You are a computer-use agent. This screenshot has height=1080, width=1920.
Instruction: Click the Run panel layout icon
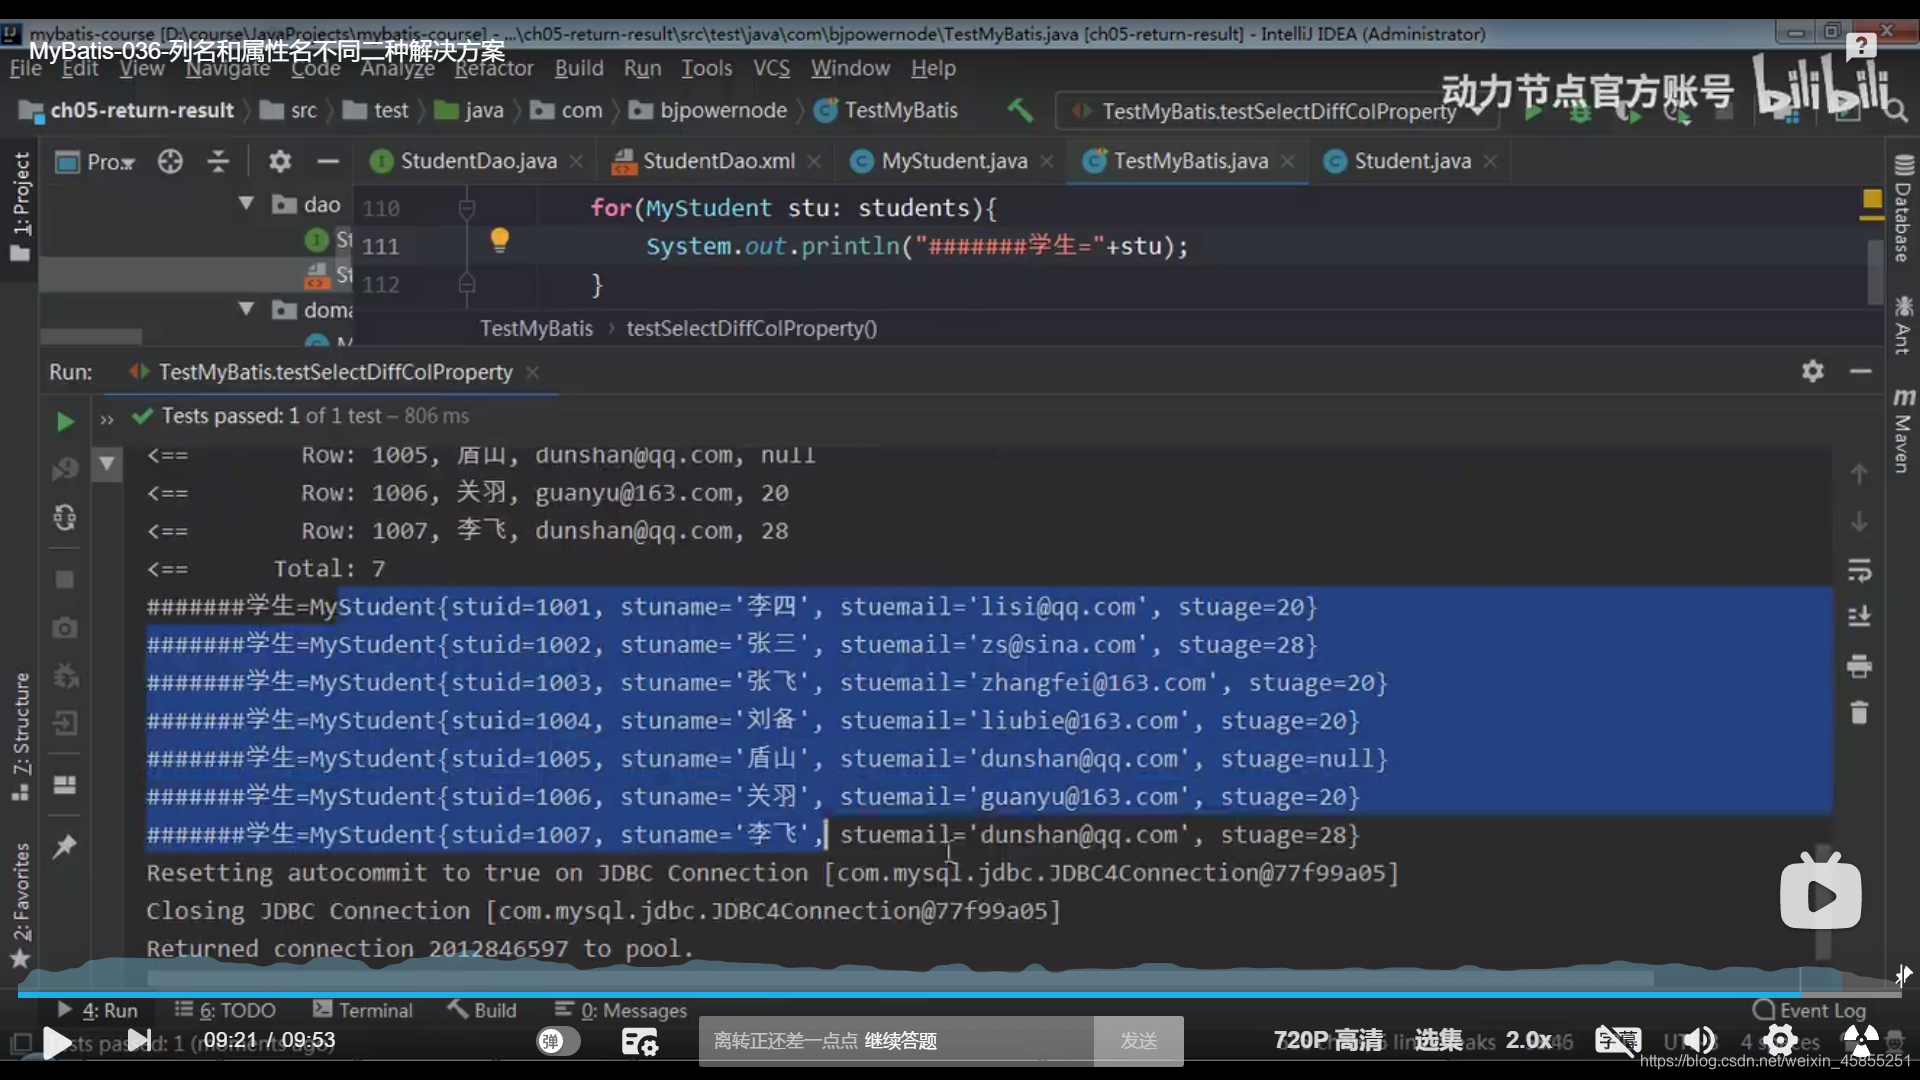65,785
